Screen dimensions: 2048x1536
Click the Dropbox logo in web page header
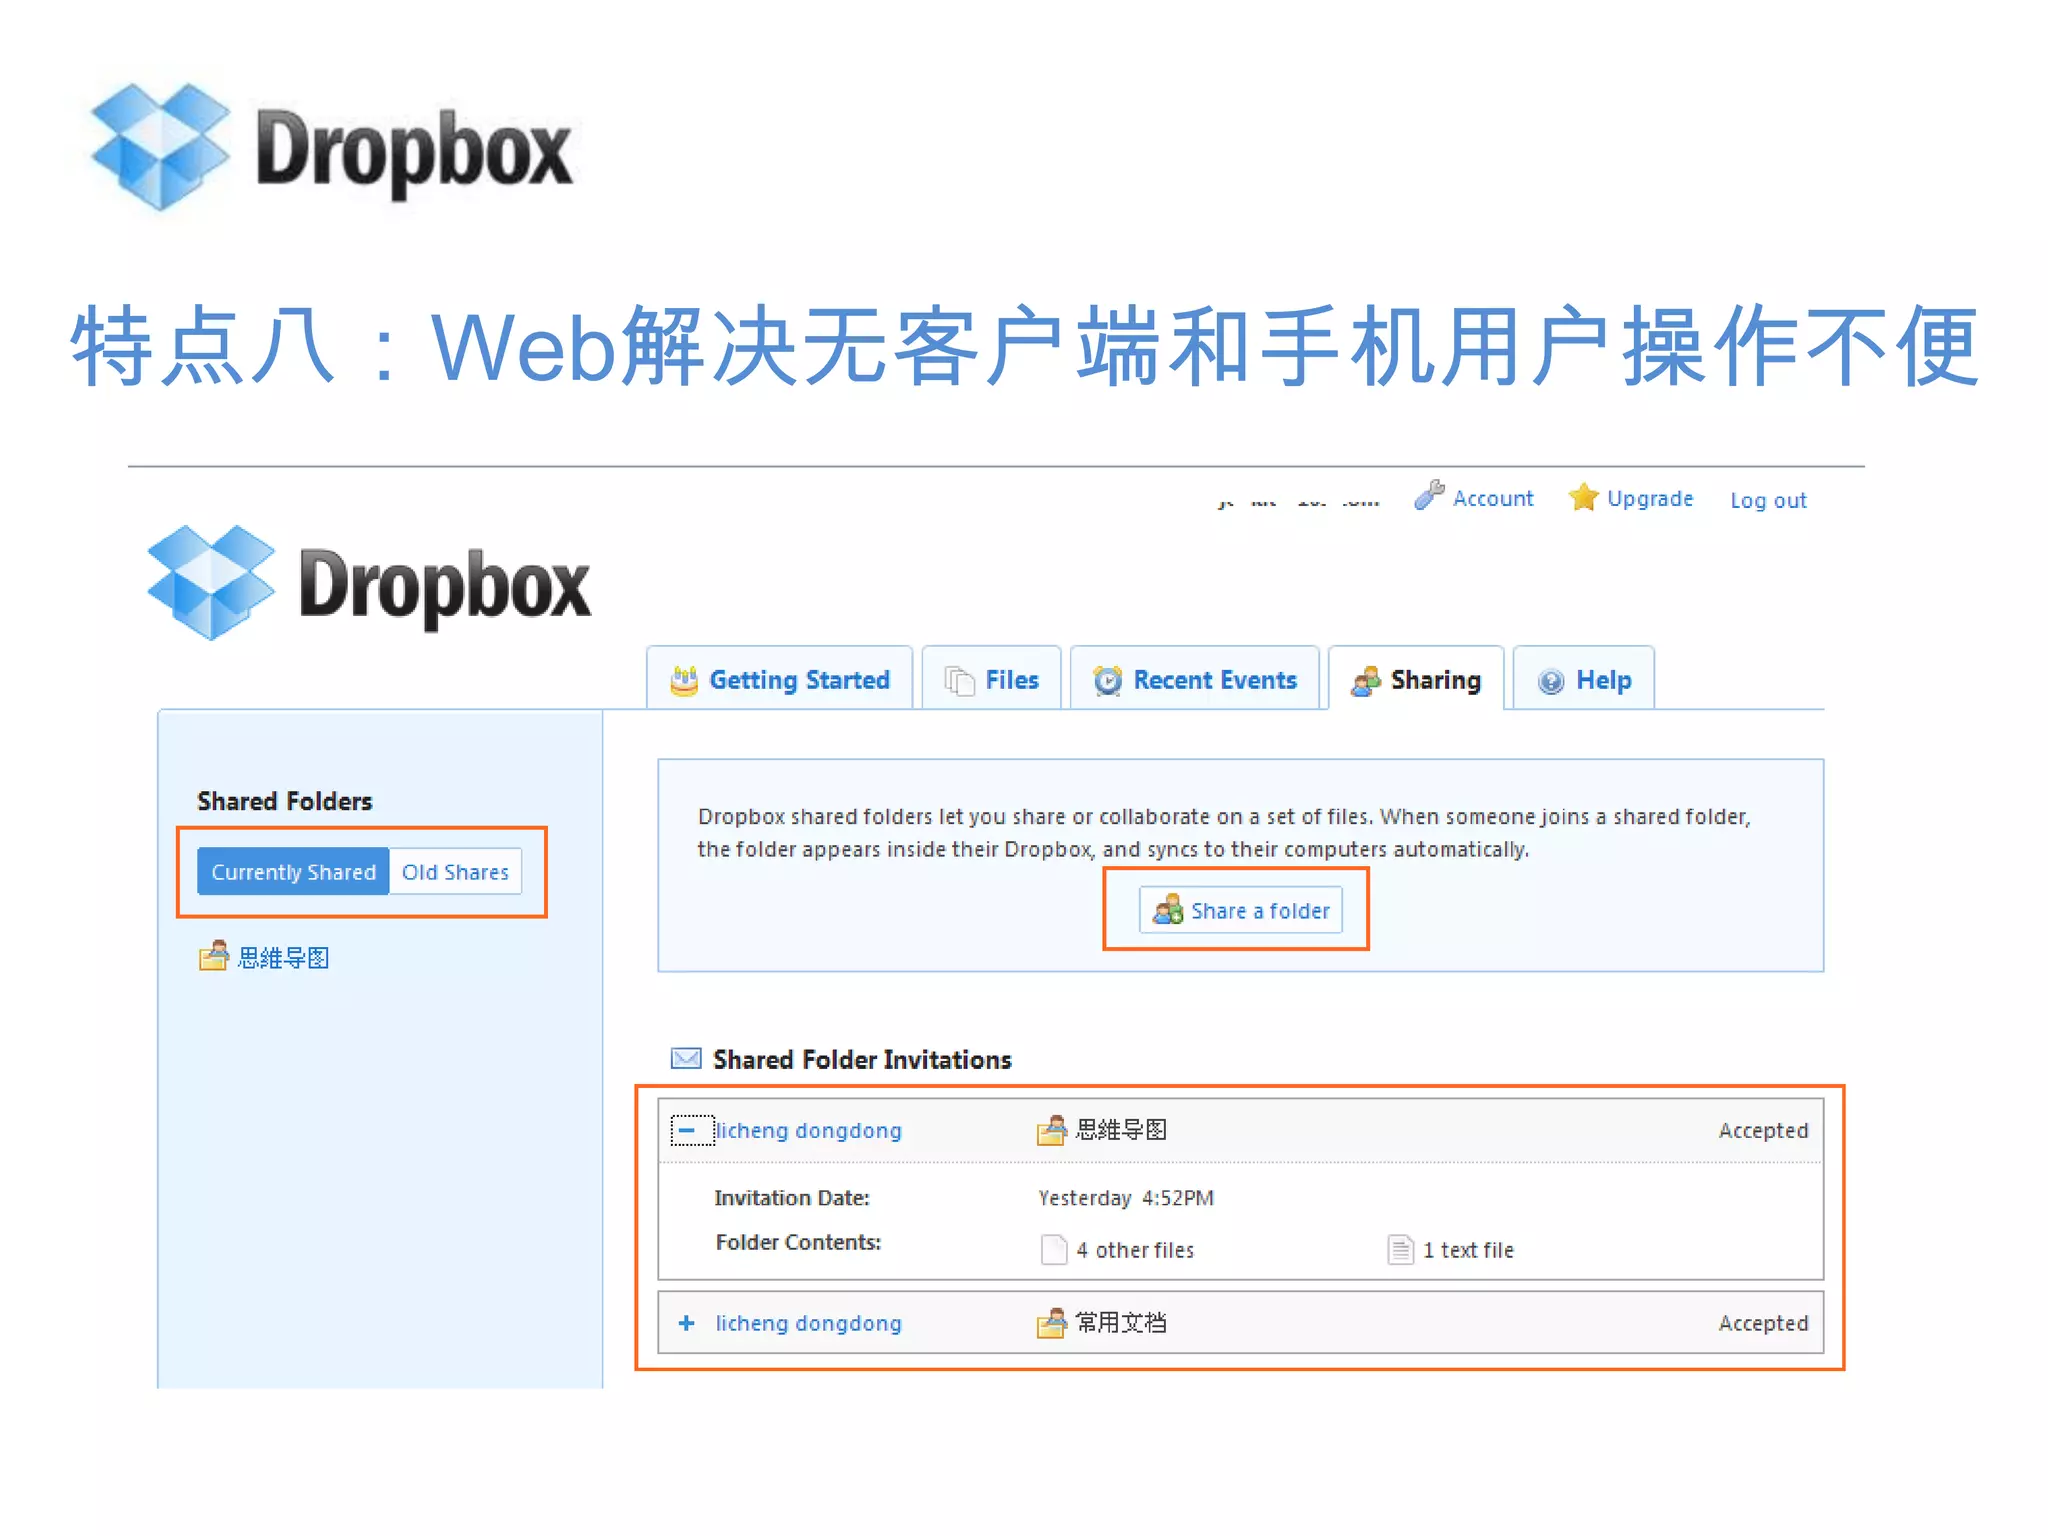pyautogui.click(x=368, y=584)
